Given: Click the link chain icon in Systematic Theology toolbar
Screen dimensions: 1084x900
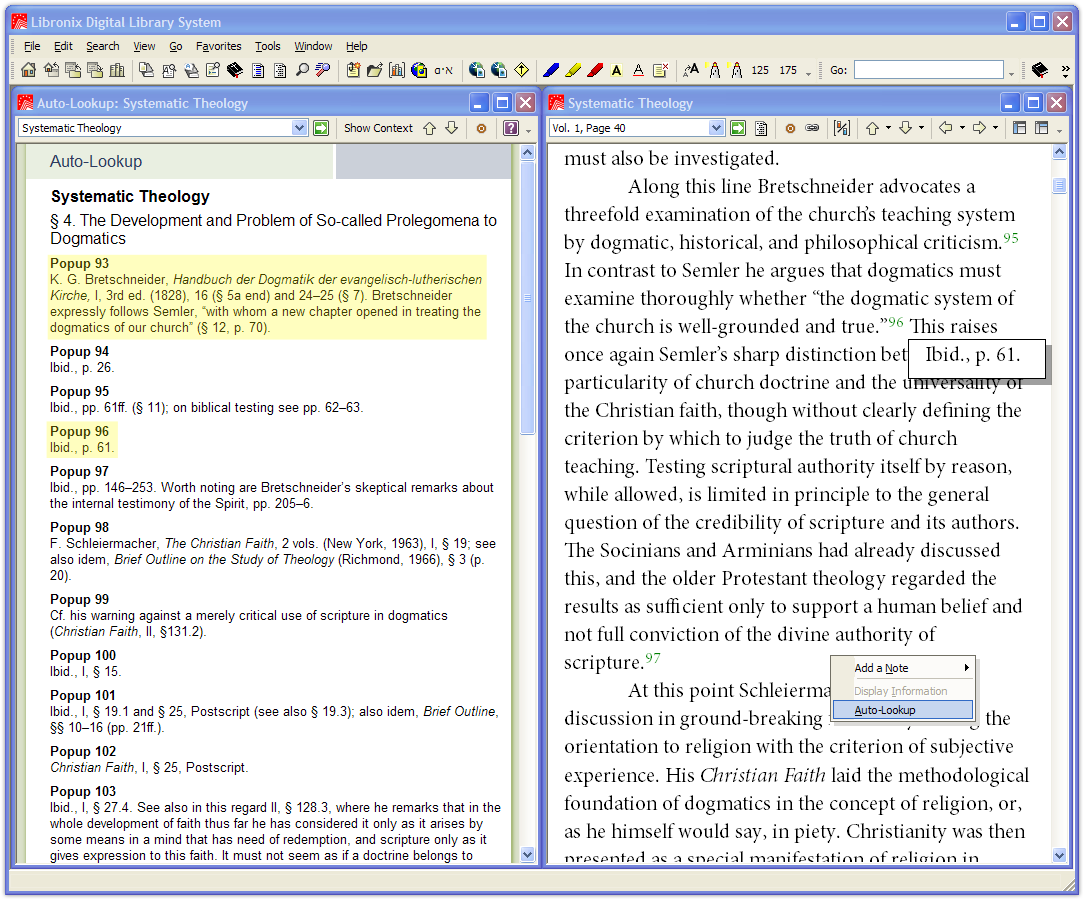Looking at the screenshot, I should point(812,128).
